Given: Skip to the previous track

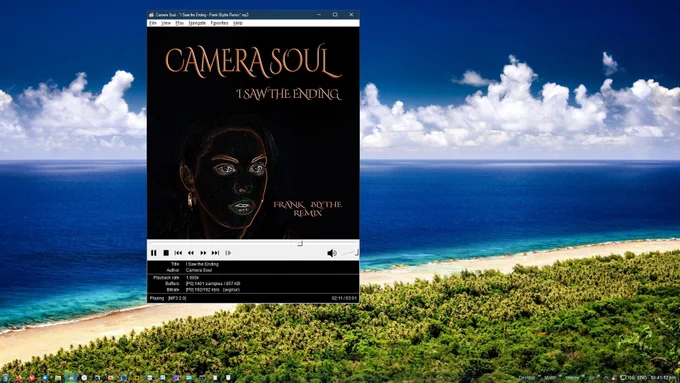Looking at the screenshot, I should pos(178,253).
